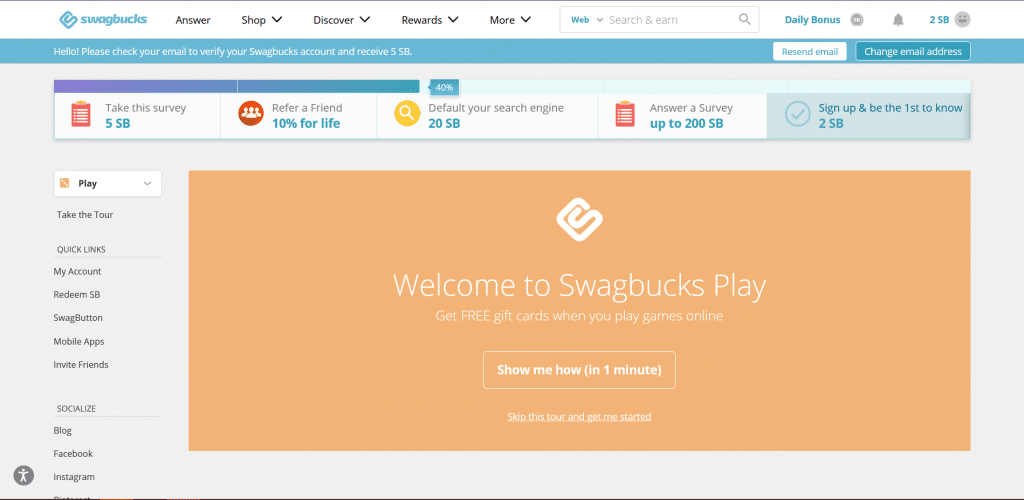Screen dimensions: 1024x500
Task: Open the 2 SB balance
Action: pos(939,20)
